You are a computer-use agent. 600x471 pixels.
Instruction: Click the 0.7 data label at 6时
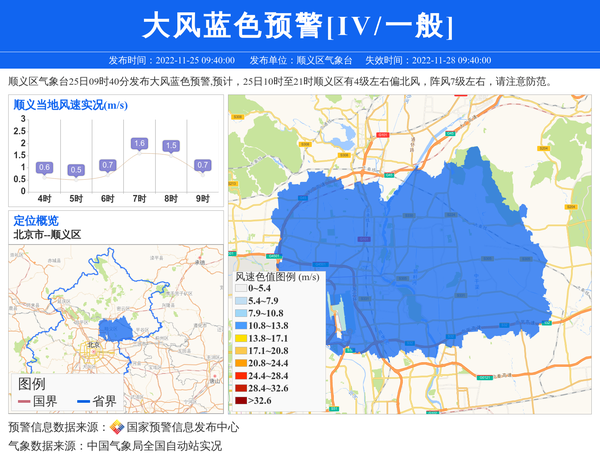(x=108, y=165)
